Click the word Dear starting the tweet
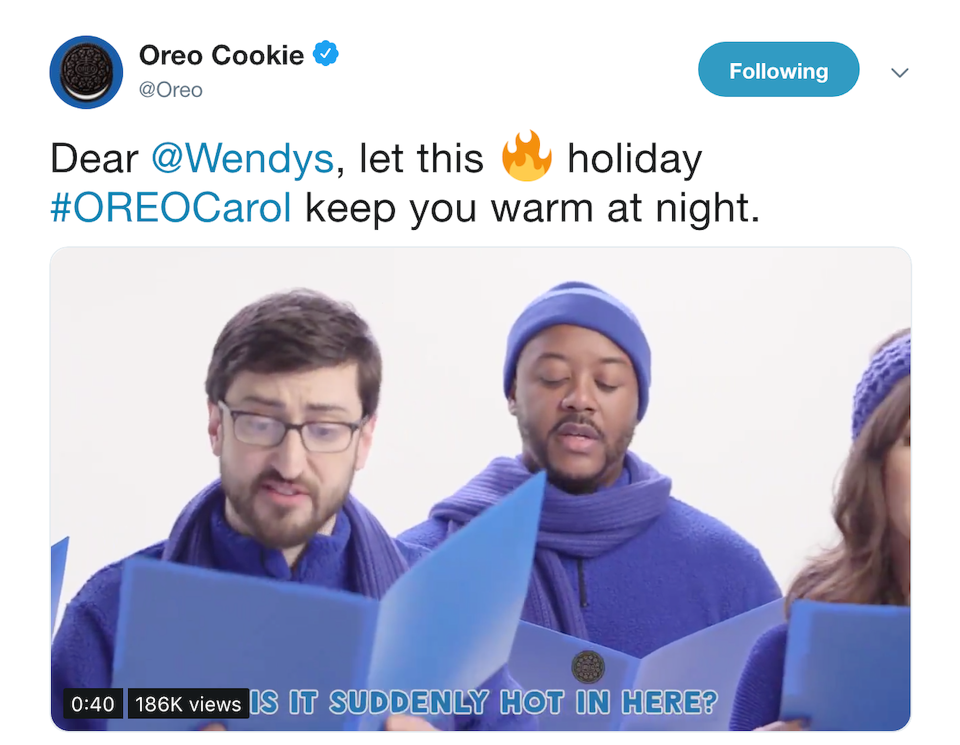The height and width of the screenshot is (745, 960). pos(94,159)
